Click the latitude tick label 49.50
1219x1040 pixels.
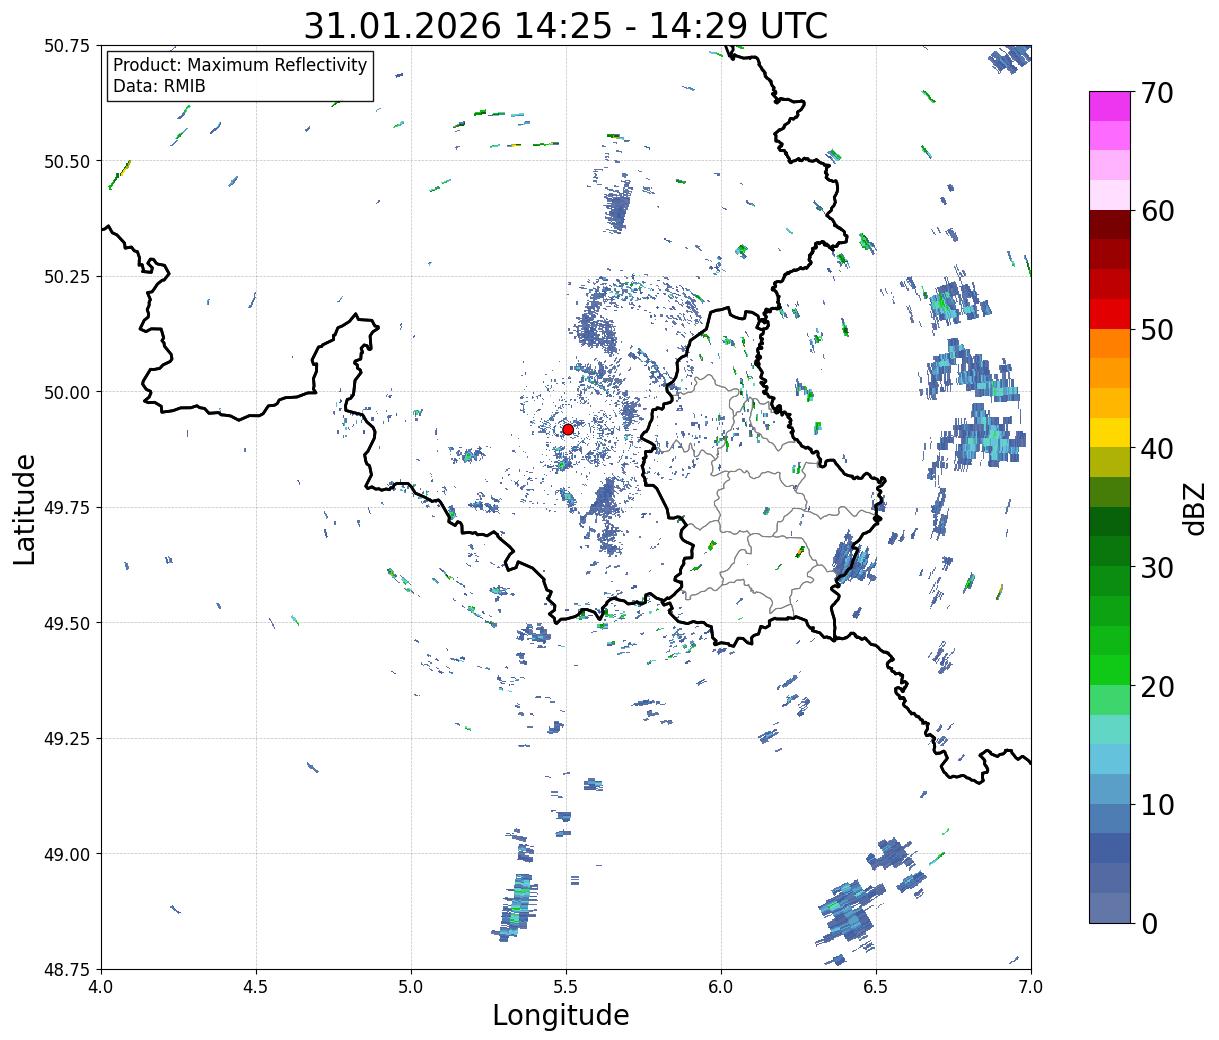pyautogui.click(x=67, y=623)
